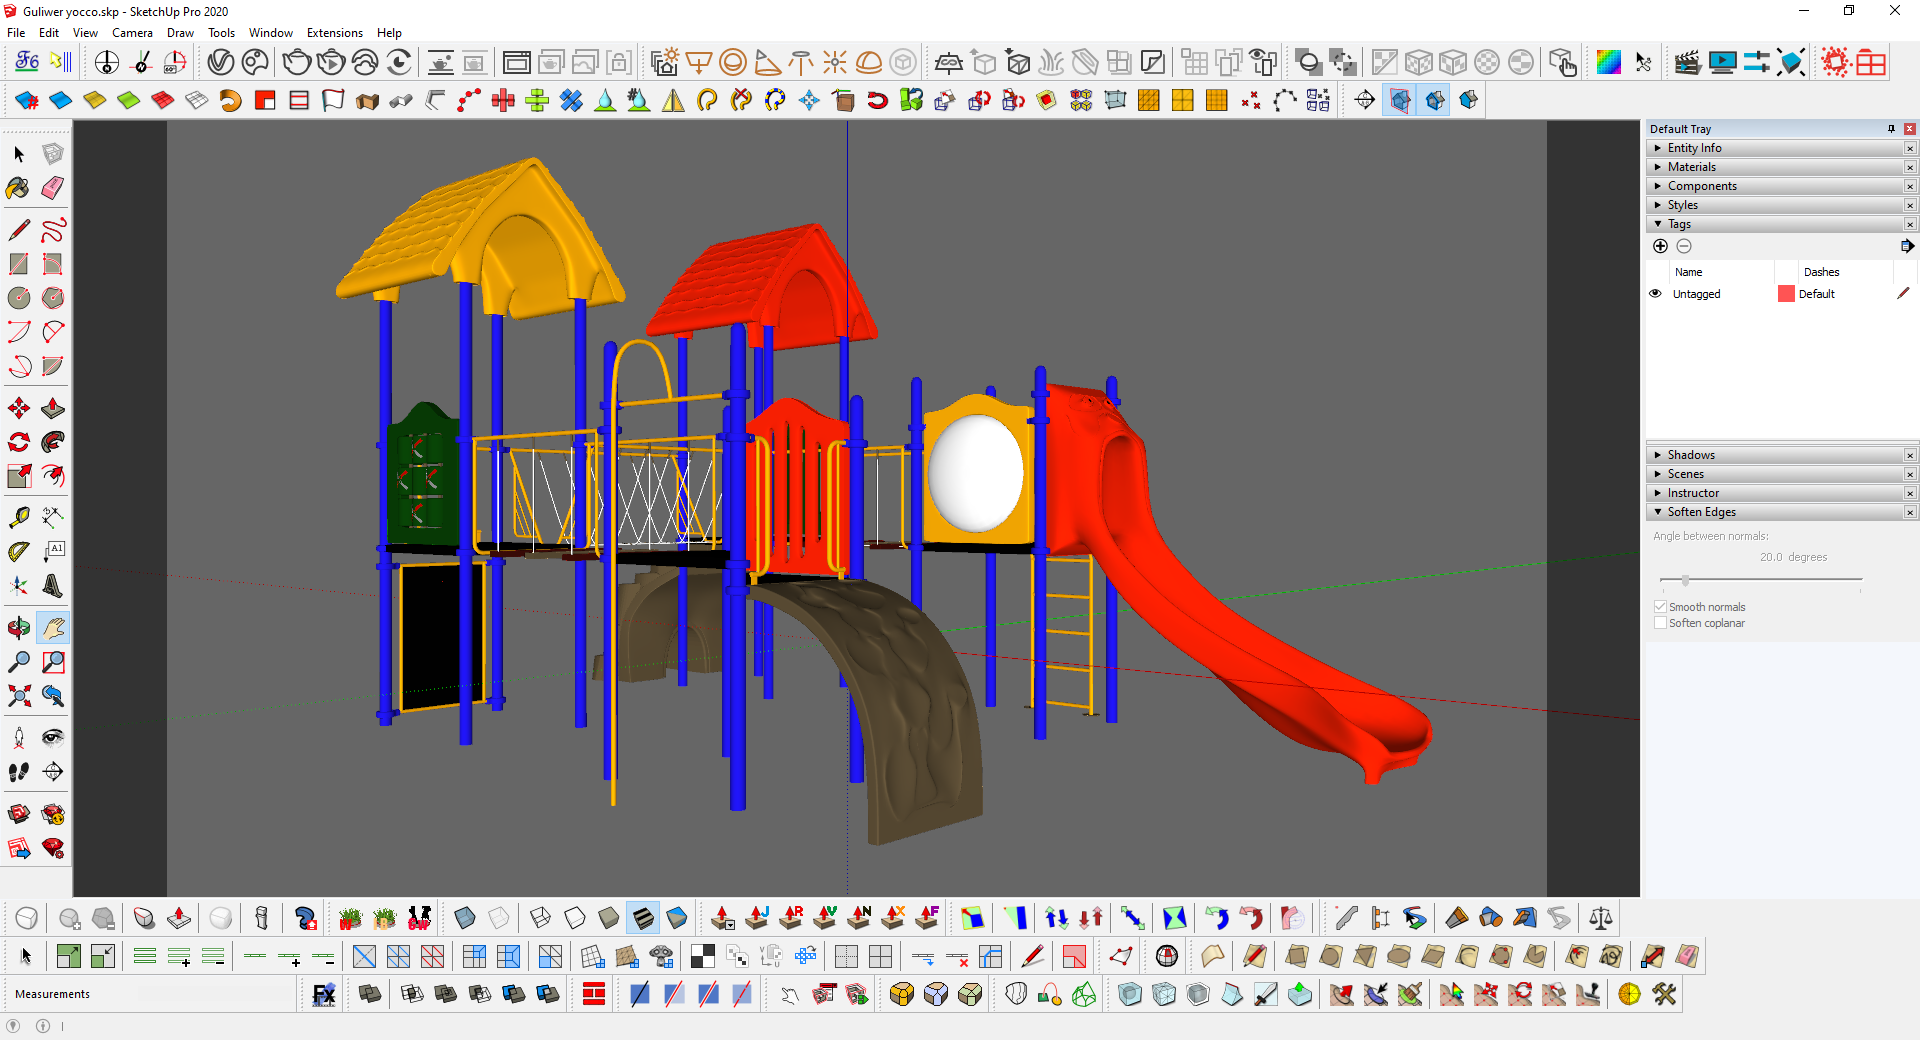Image resolution: width=1920 pixels, height=1040 pixels.
Task: Select the Rotate tool
Action: pos(19,442)
